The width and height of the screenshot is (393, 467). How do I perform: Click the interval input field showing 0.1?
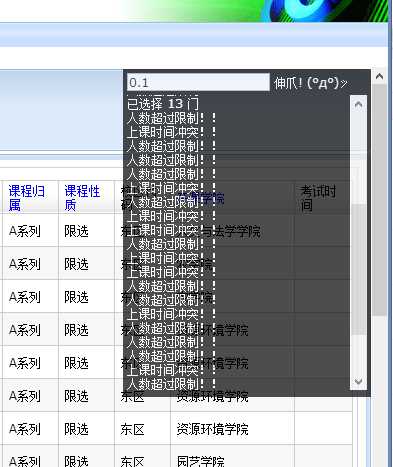[198, 82]
